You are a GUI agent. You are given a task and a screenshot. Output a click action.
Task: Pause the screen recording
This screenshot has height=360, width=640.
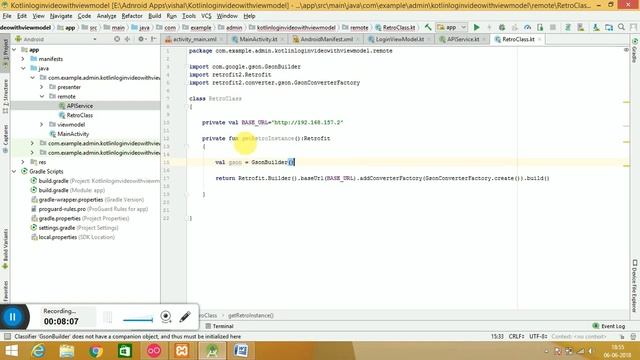[x=13, y=317]
